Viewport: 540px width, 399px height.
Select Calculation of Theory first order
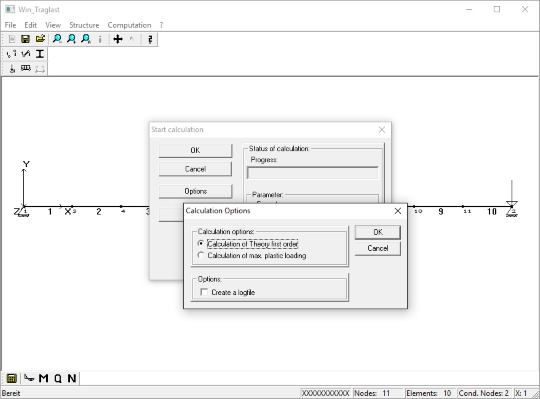click(248, 244)
